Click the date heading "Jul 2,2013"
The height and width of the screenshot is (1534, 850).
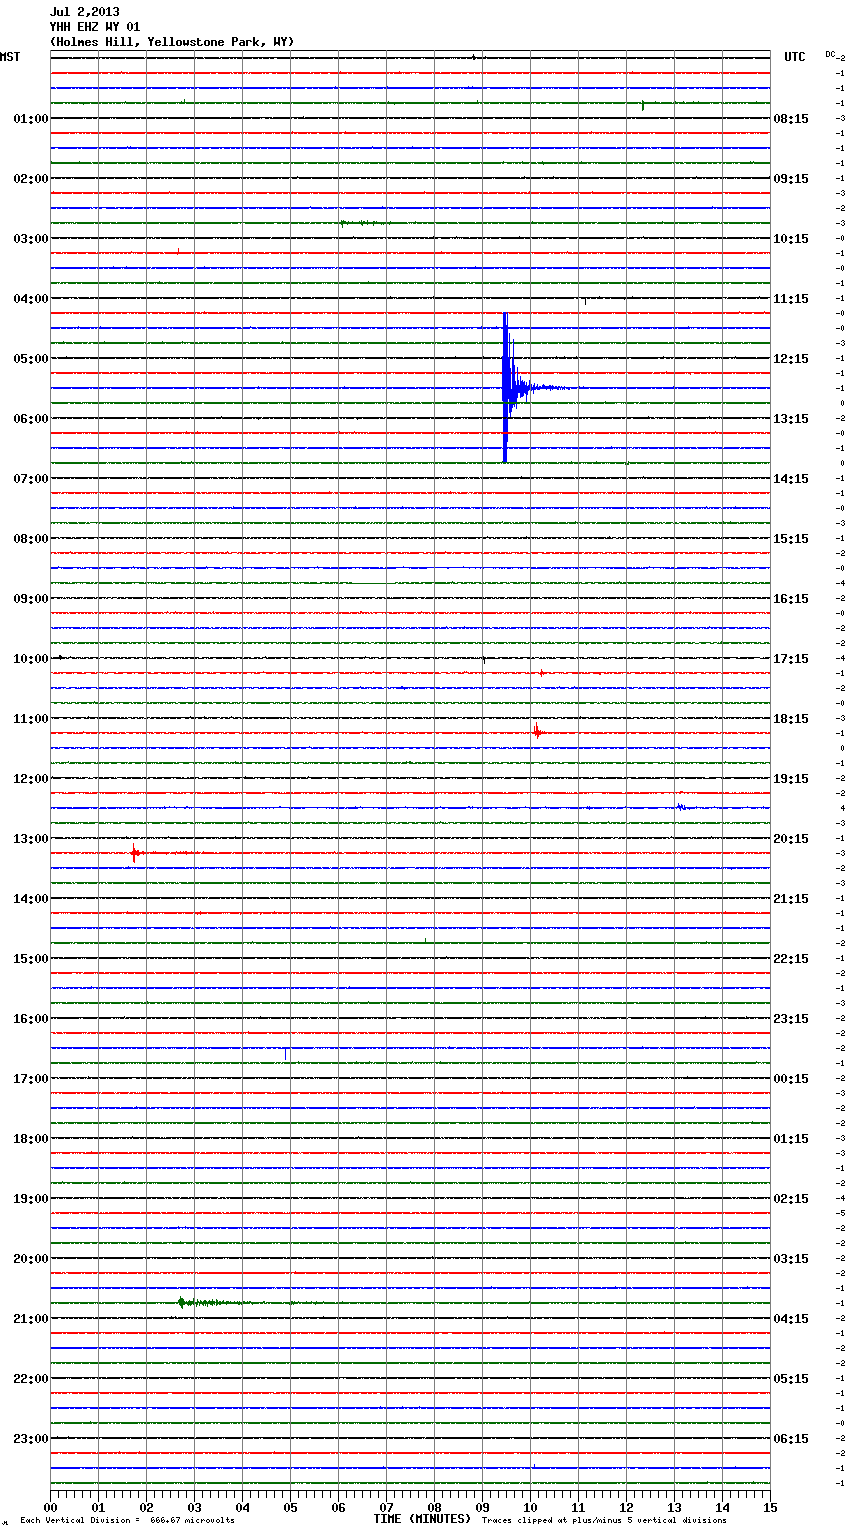(84, 12)
